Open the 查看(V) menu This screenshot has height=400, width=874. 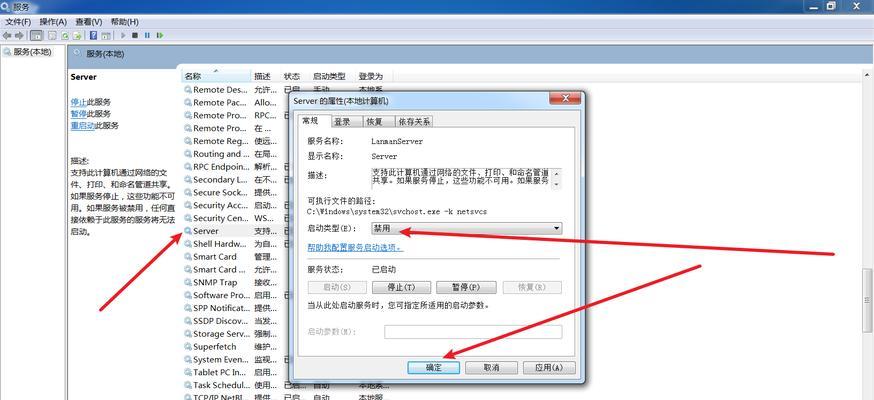(89, 22)
